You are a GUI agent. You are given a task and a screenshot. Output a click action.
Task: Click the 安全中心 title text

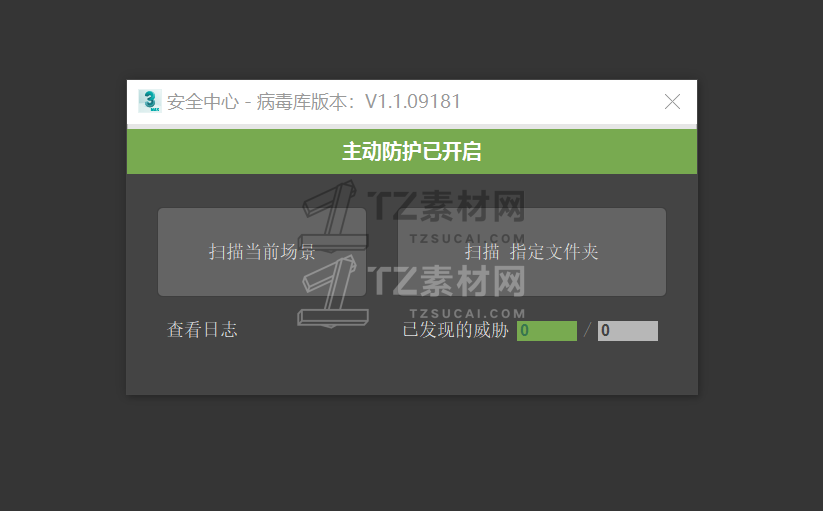coord(203,102)
